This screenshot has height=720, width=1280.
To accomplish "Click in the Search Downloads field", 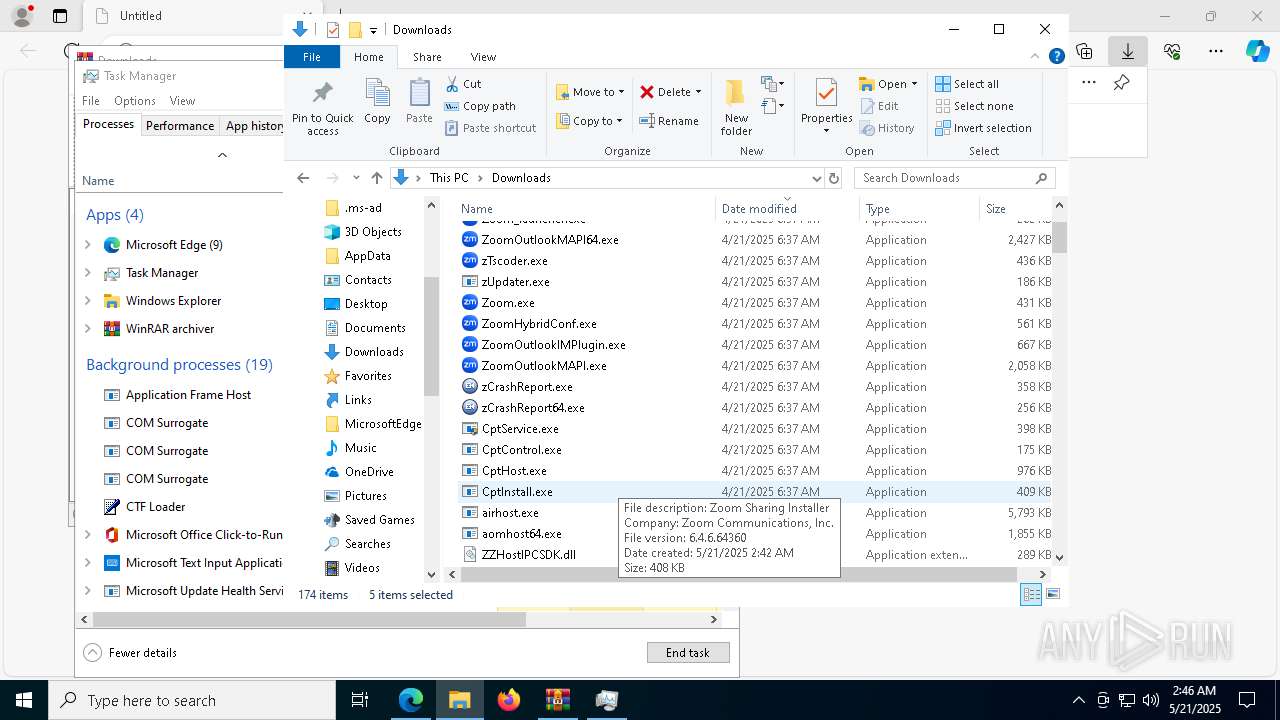I will coord(946,178).
